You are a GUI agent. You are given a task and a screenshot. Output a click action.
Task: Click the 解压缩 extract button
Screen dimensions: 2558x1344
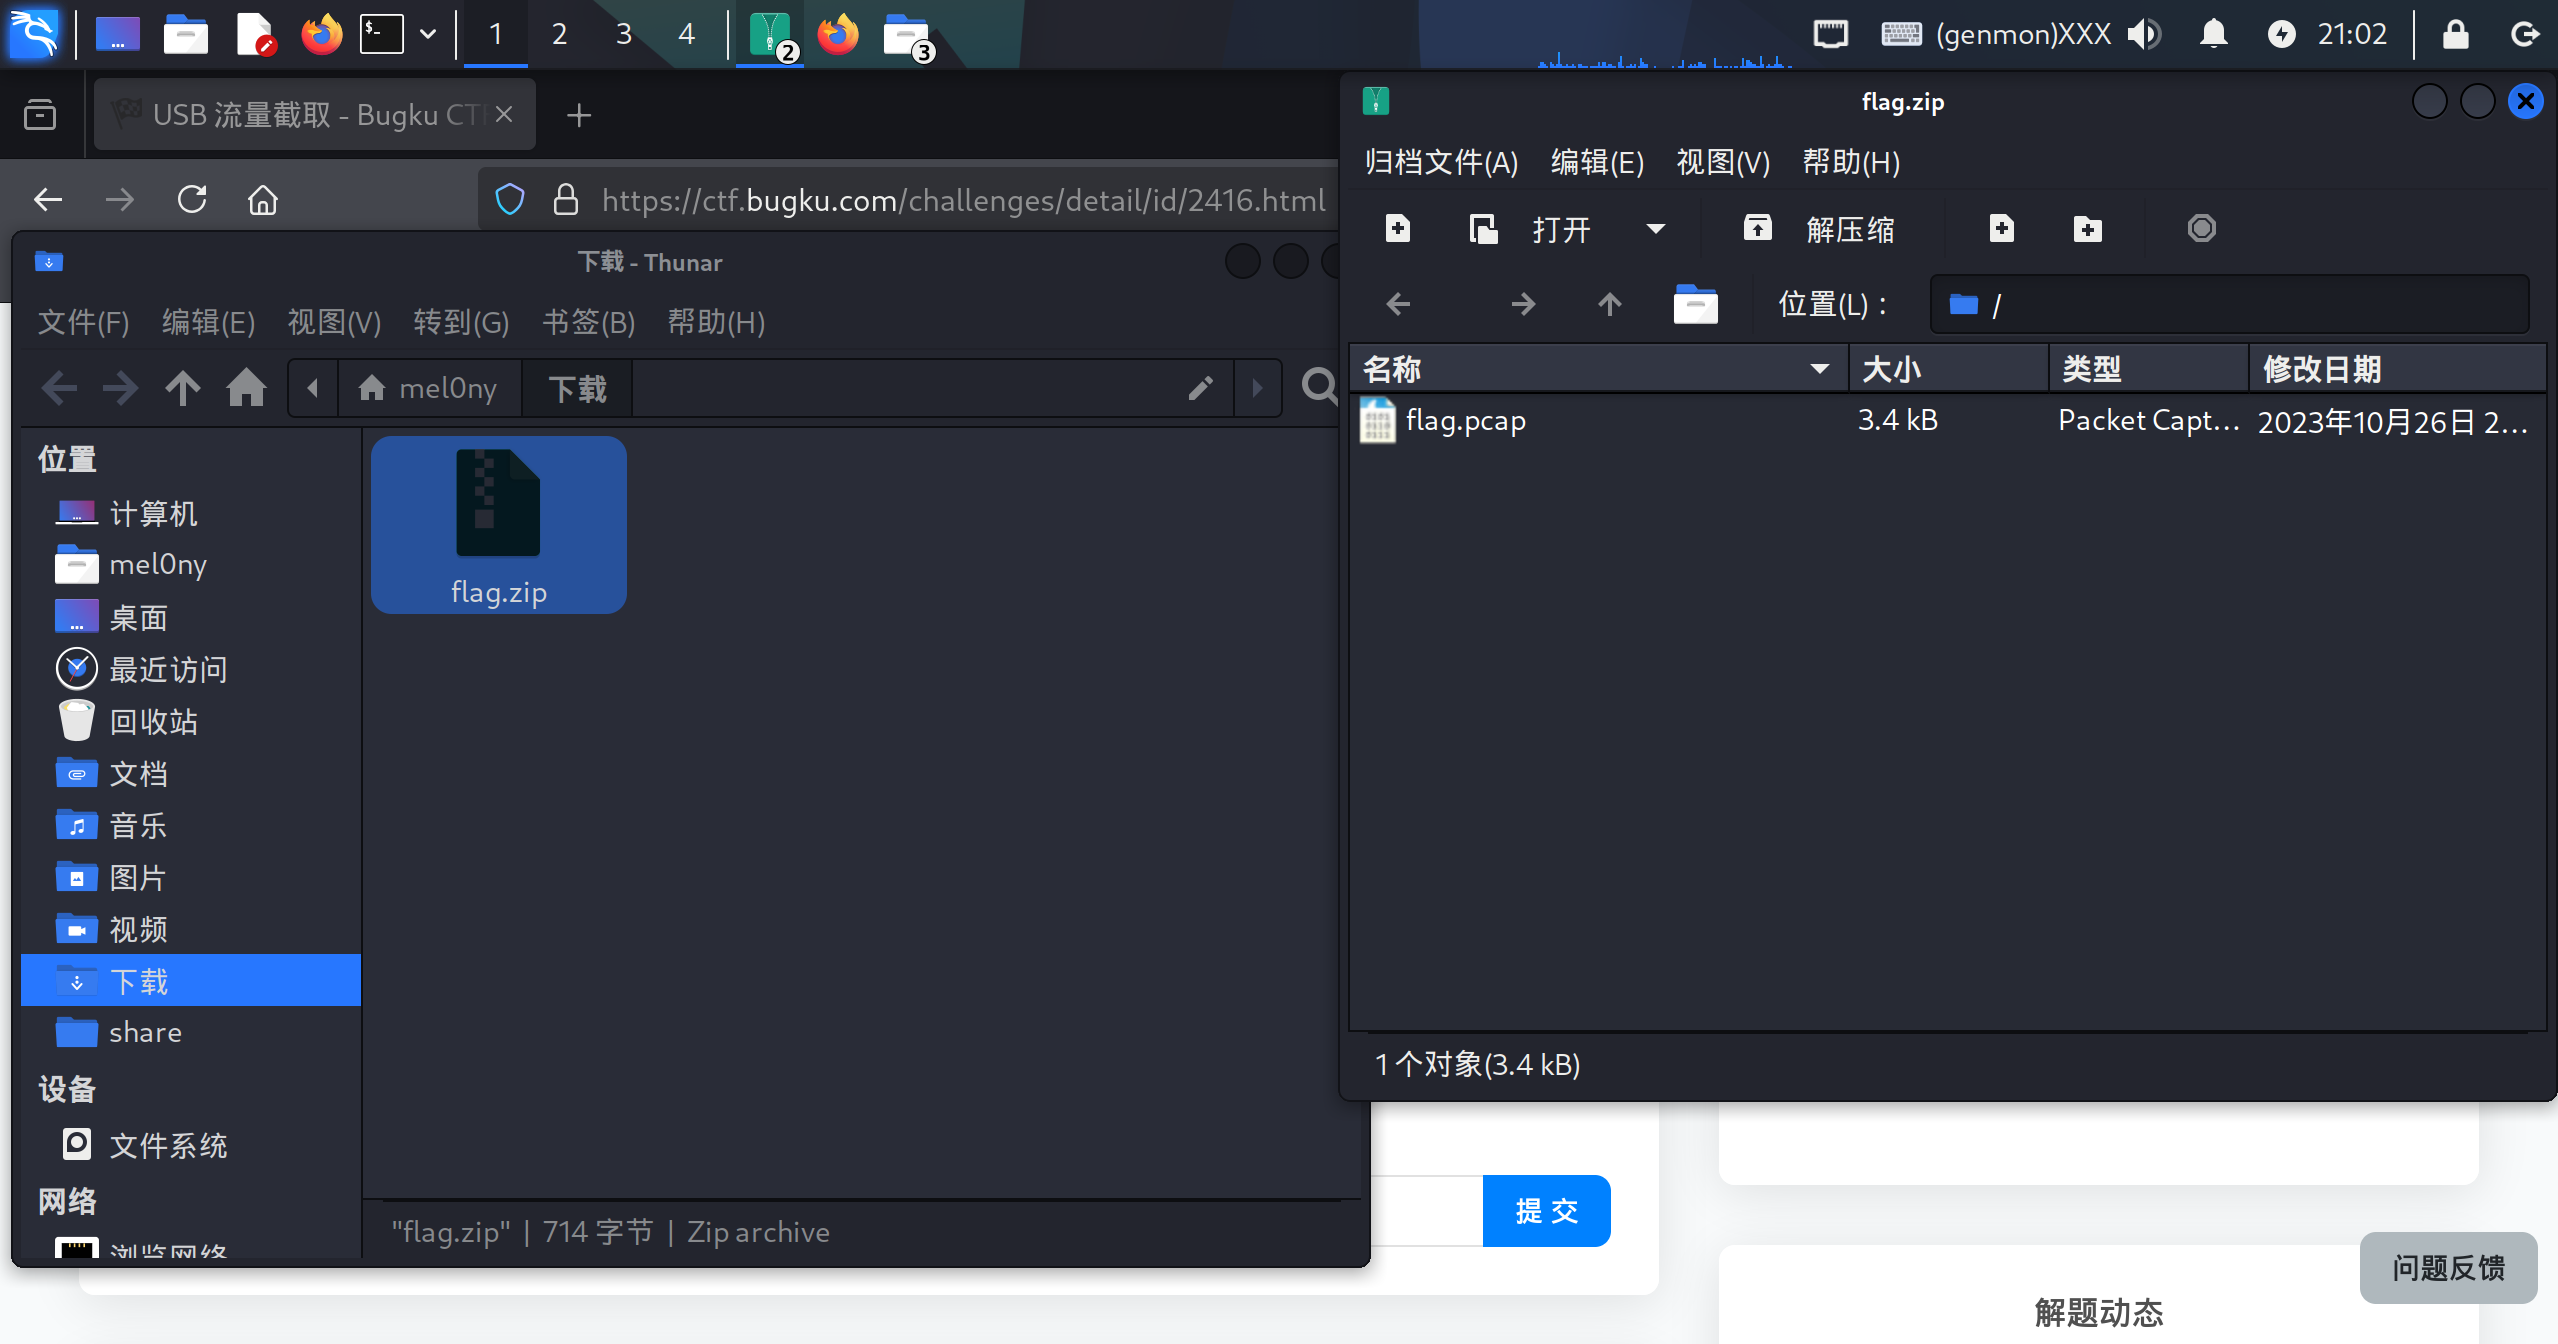[x=1820, y=229]
